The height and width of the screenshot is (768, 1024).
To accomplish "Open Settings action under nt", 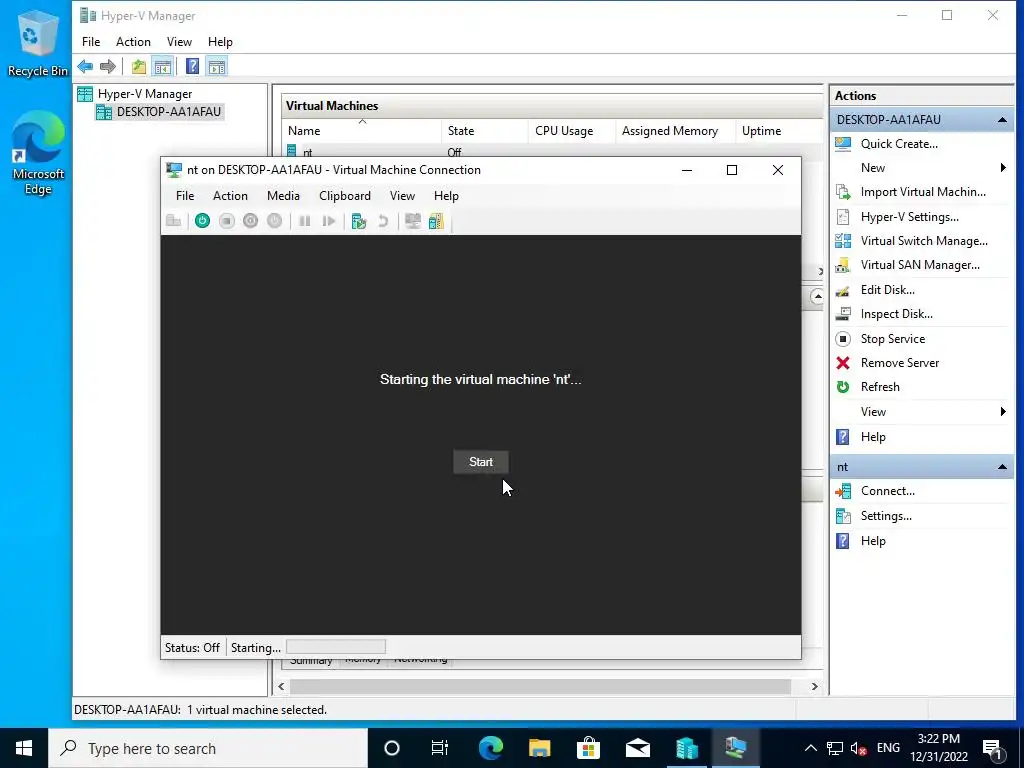I will tap(886, 516).
